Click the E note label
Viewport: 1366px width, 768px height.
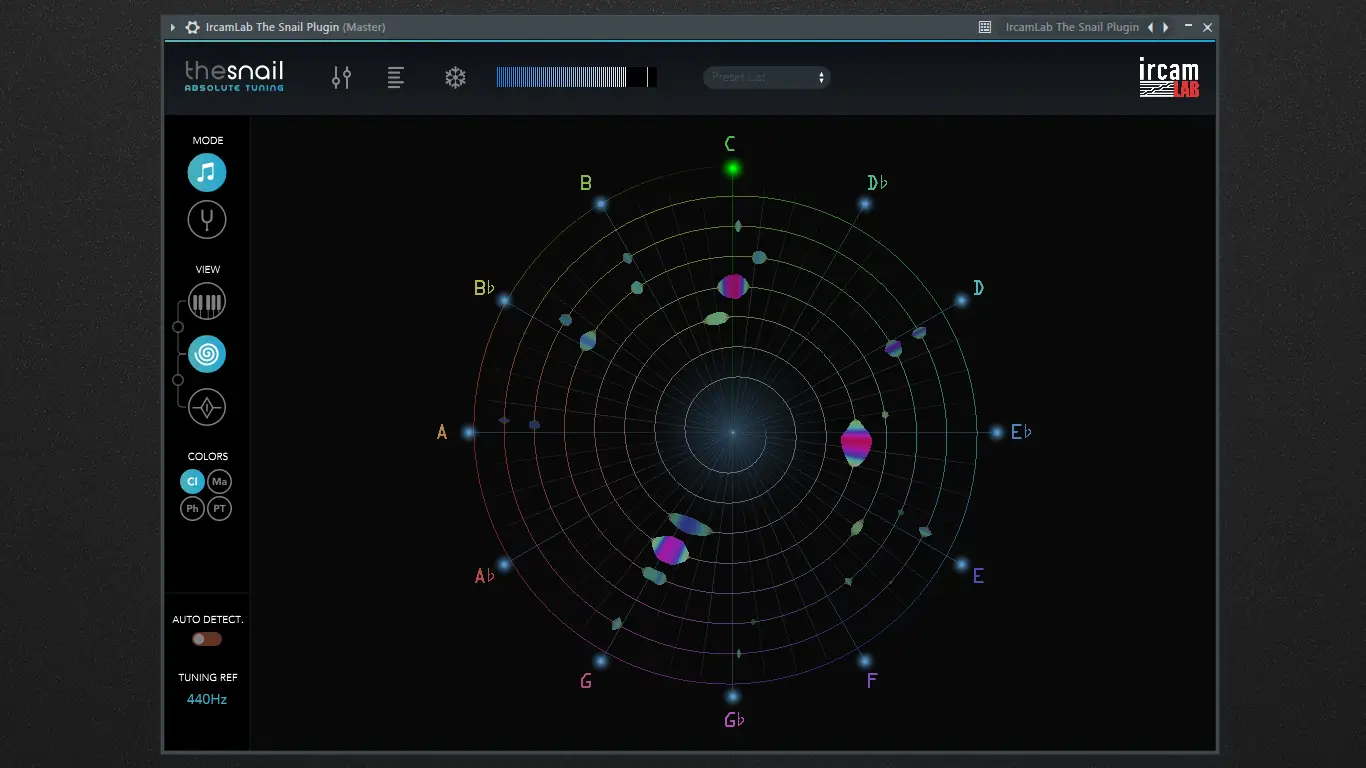coord(978,576)
